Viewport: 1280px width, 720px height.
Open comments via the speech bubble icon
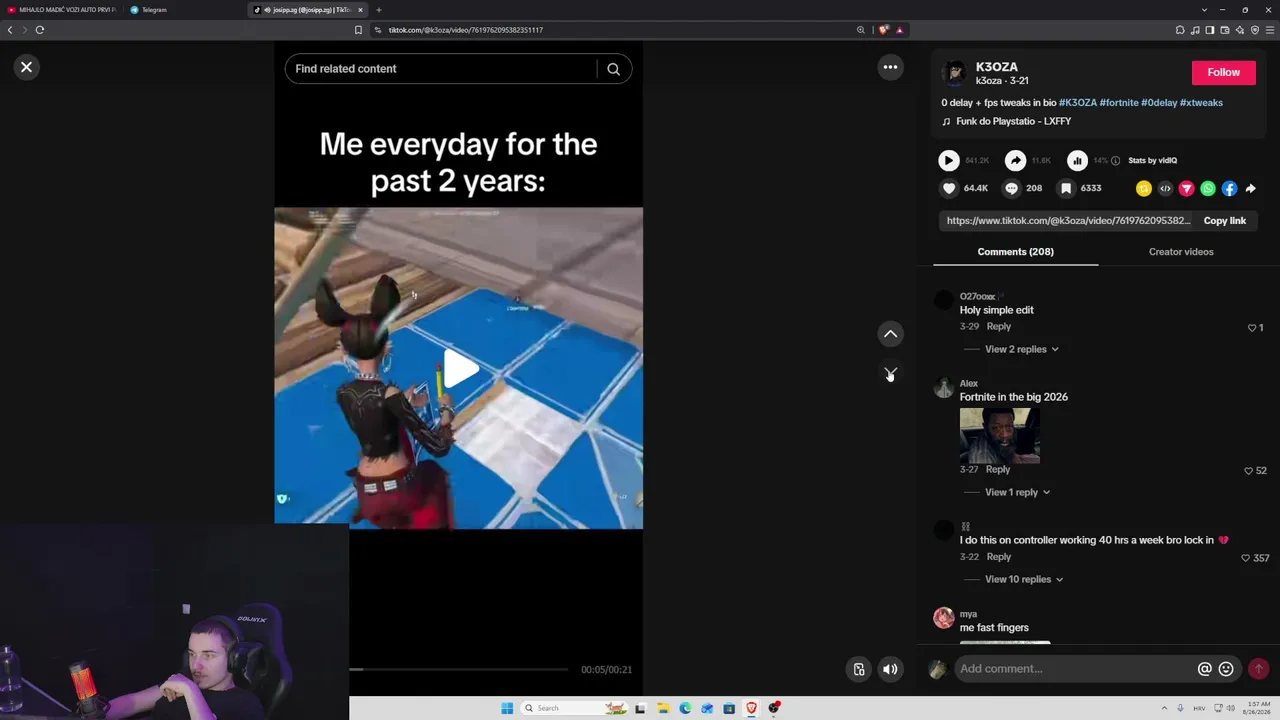pyautogui.click(x=1011, y=188)
